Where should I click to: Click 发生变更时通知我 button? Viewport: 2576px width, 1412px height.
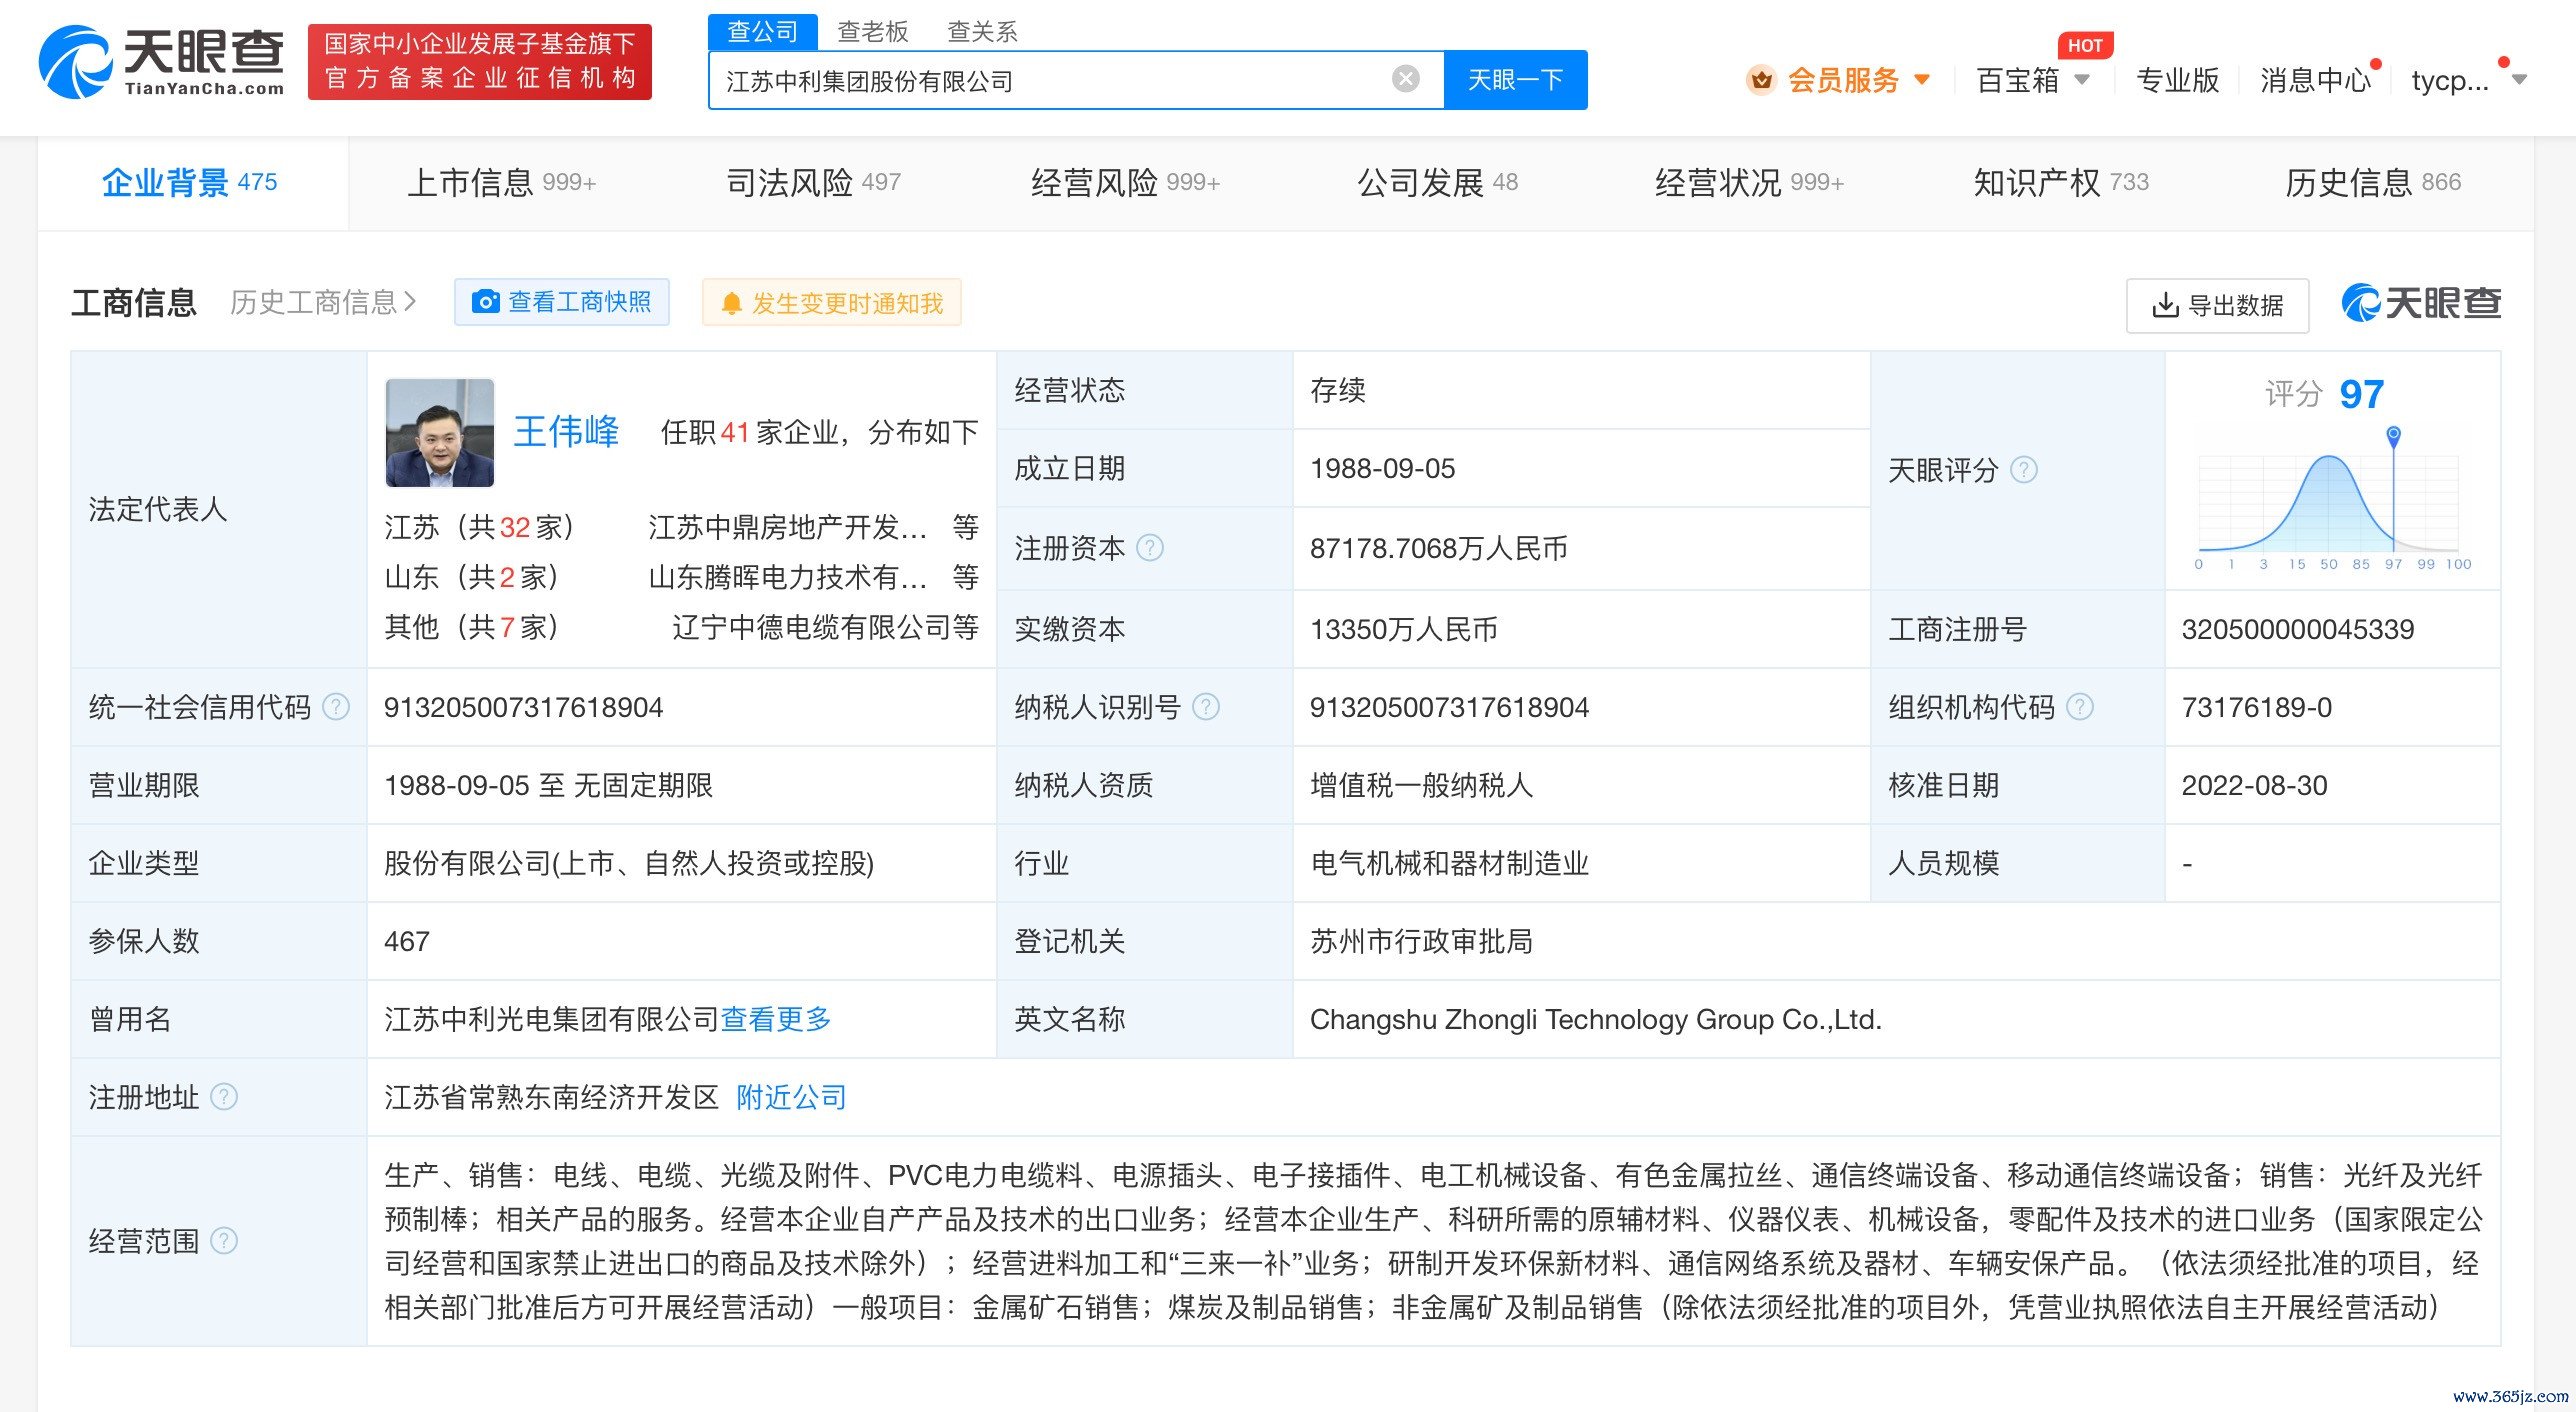[x=832, y=302]
